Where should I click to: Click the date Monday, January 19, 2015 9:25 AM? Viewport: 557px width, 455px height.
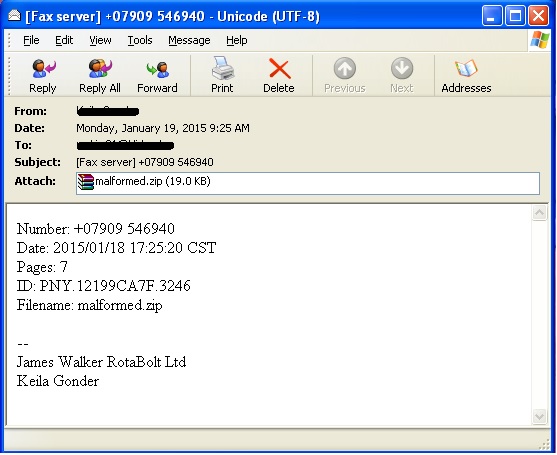coord(163,128)
